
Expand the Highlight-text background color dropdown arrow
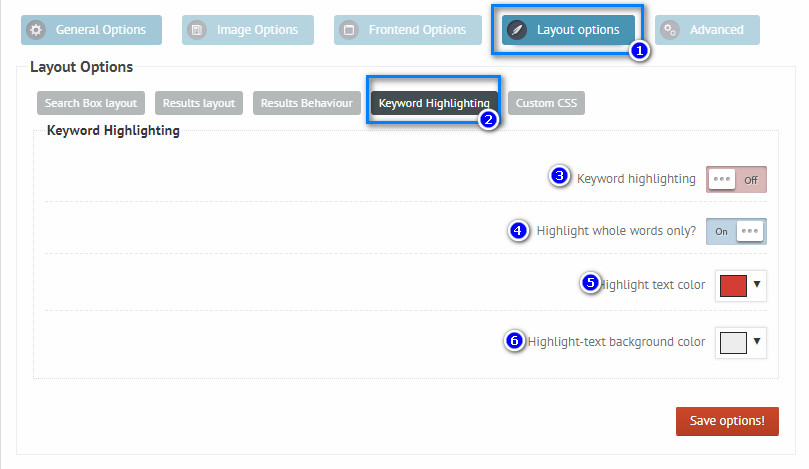(x=757, y=342)
